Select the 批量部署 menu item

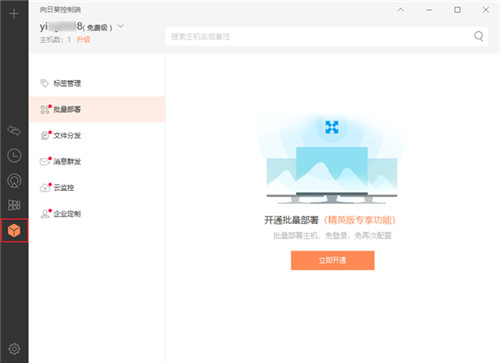97,109
